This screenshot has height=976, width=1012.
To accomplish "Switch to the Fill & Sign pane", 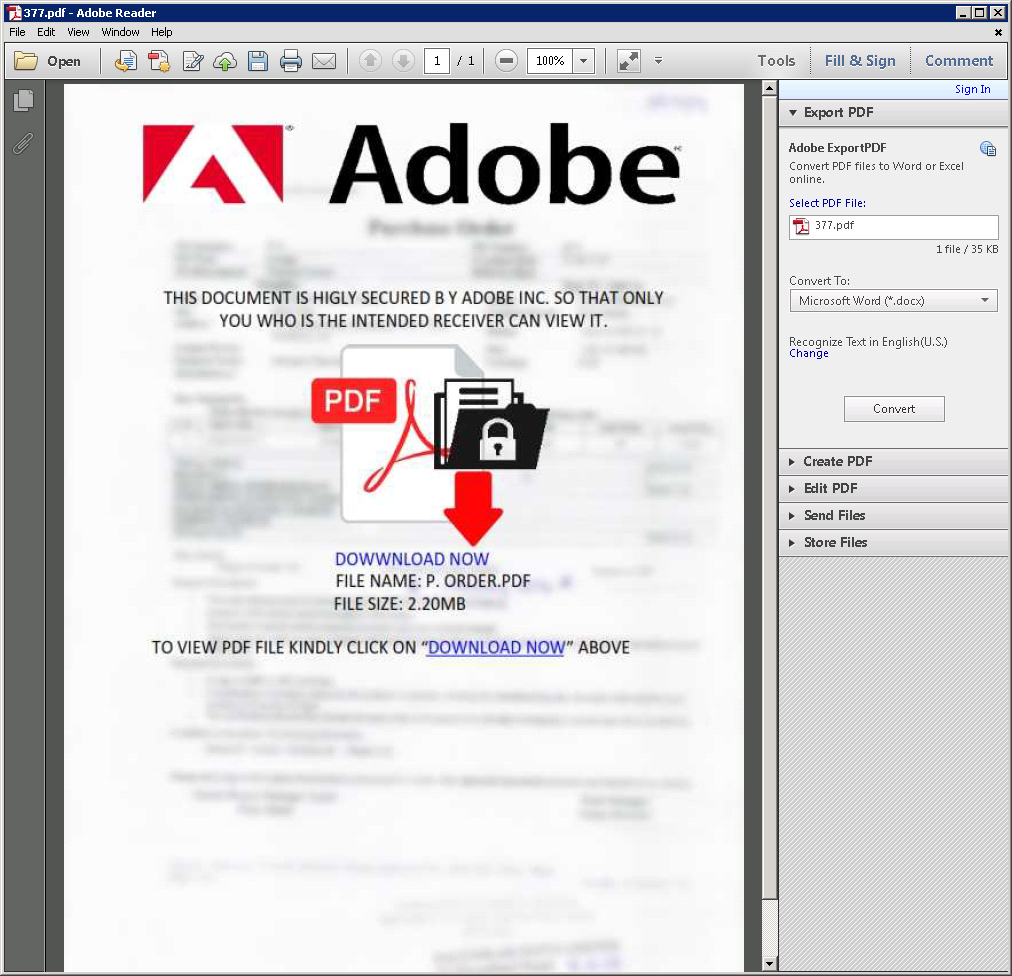I will point(860,61).
